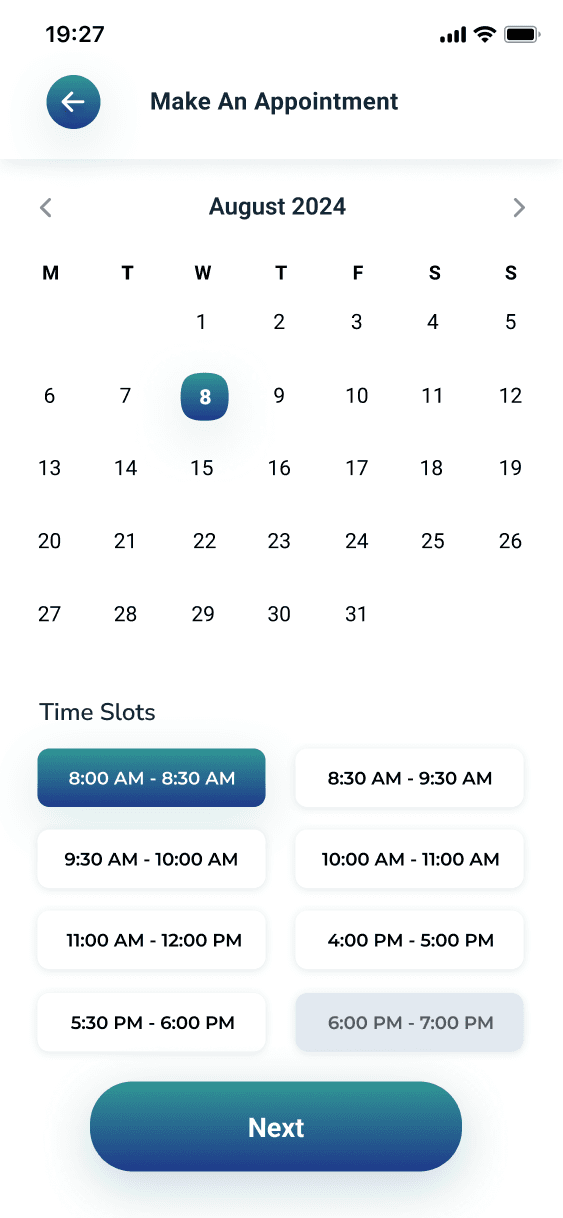Screen dimensions: 563x1218
Task: Tap the back arrow button
Action: pos(73,102)
